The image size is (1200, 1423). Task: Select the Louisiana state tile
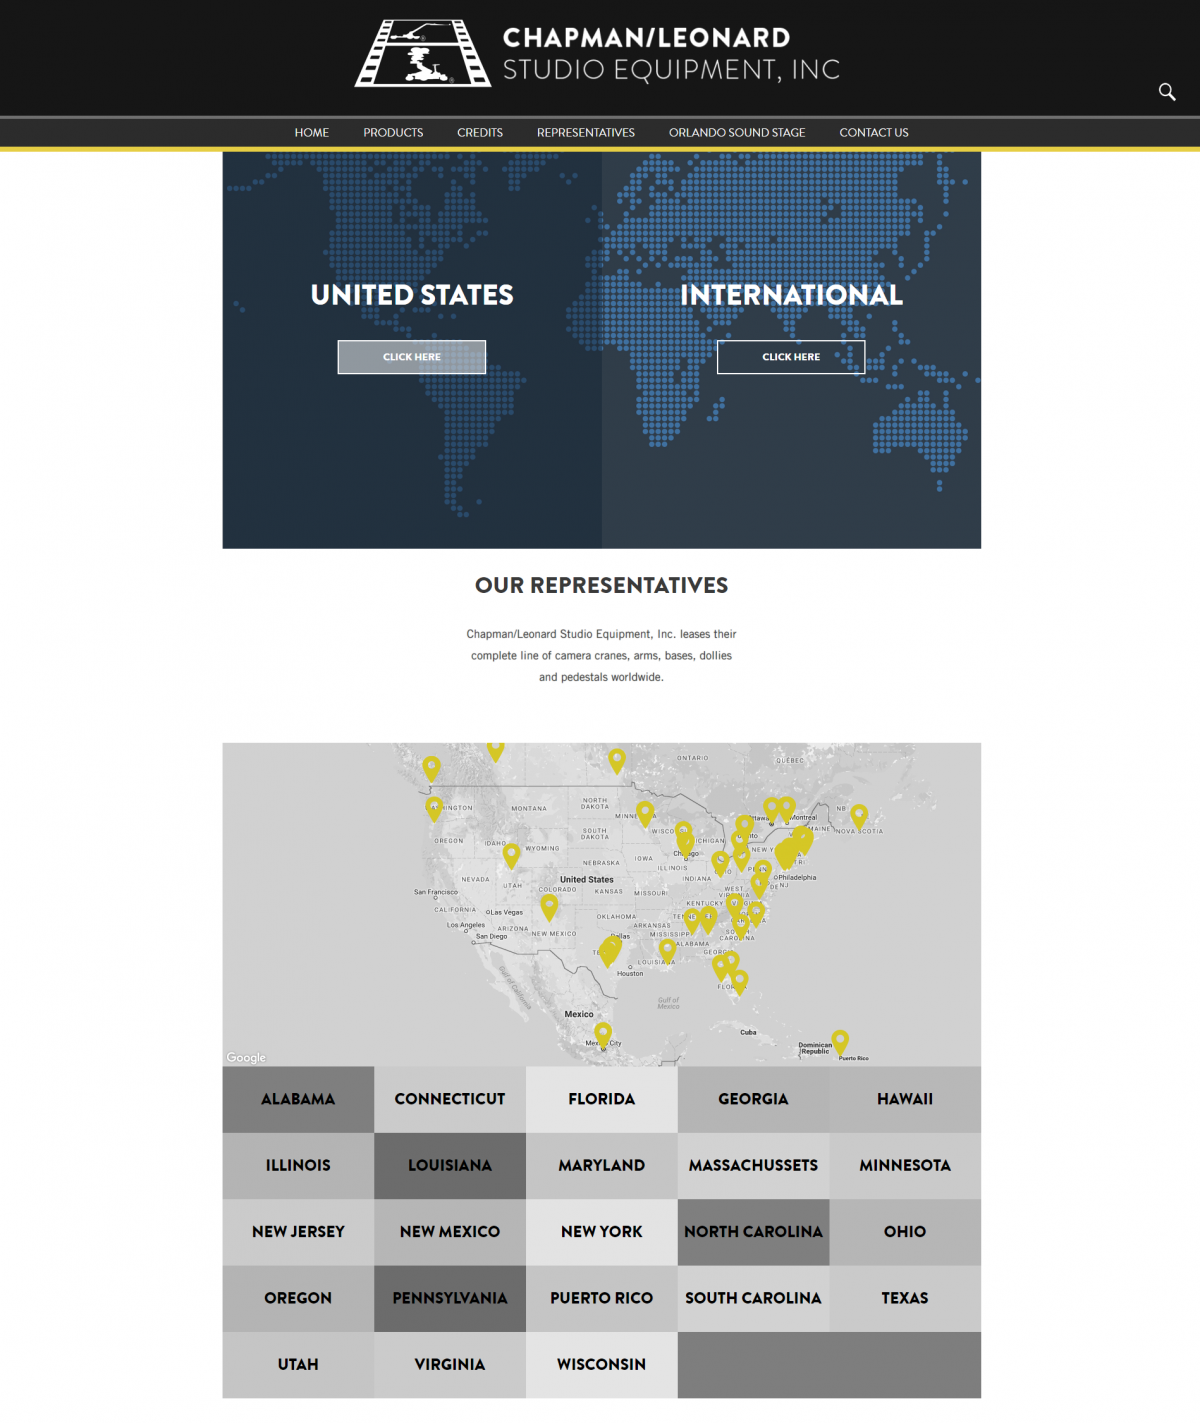coord(450,1166)
